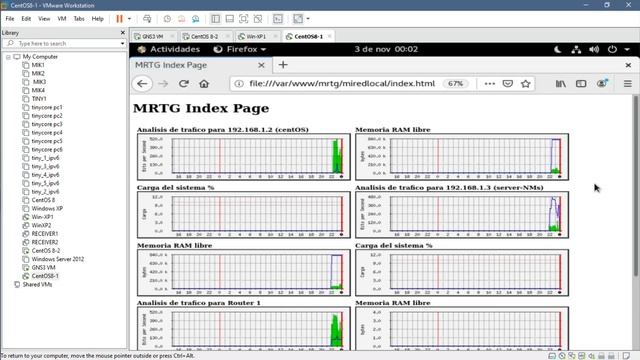Image resolution: width=640 pixels, height=360 pixels.
Task: Switch to the GNS3 VM tab
Action: pyautogui.click(x=153, y=36)
